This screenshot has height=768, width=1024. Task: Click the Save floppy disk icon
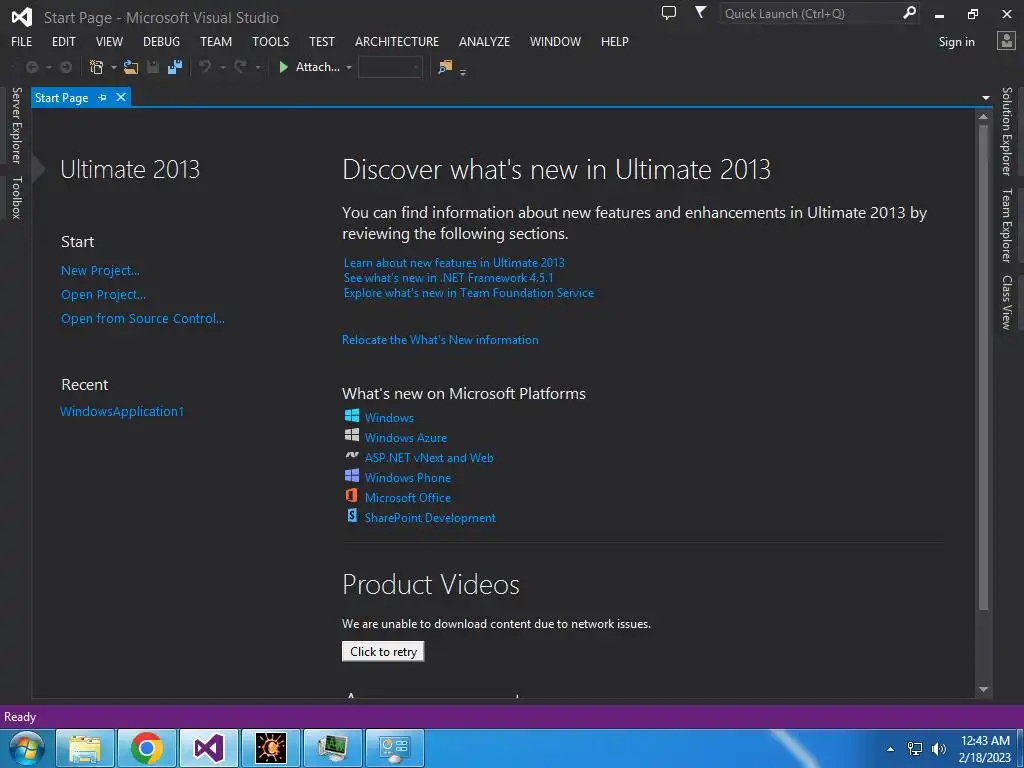(153, 67)
